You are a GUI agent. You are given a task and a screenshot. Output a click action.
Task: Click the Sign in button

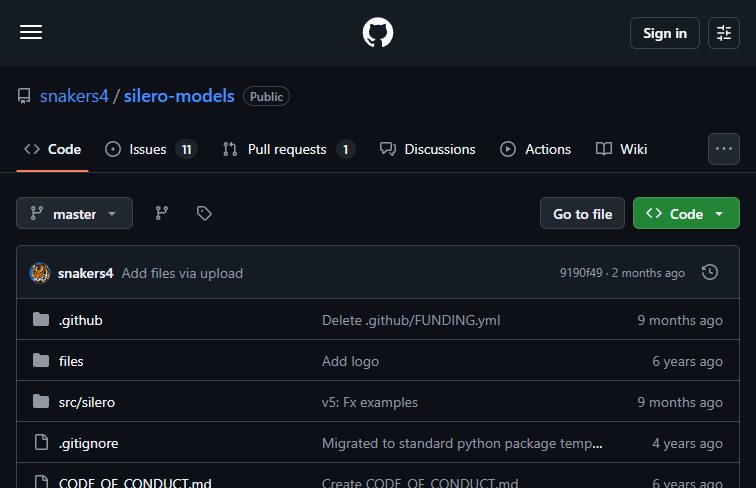664,33
